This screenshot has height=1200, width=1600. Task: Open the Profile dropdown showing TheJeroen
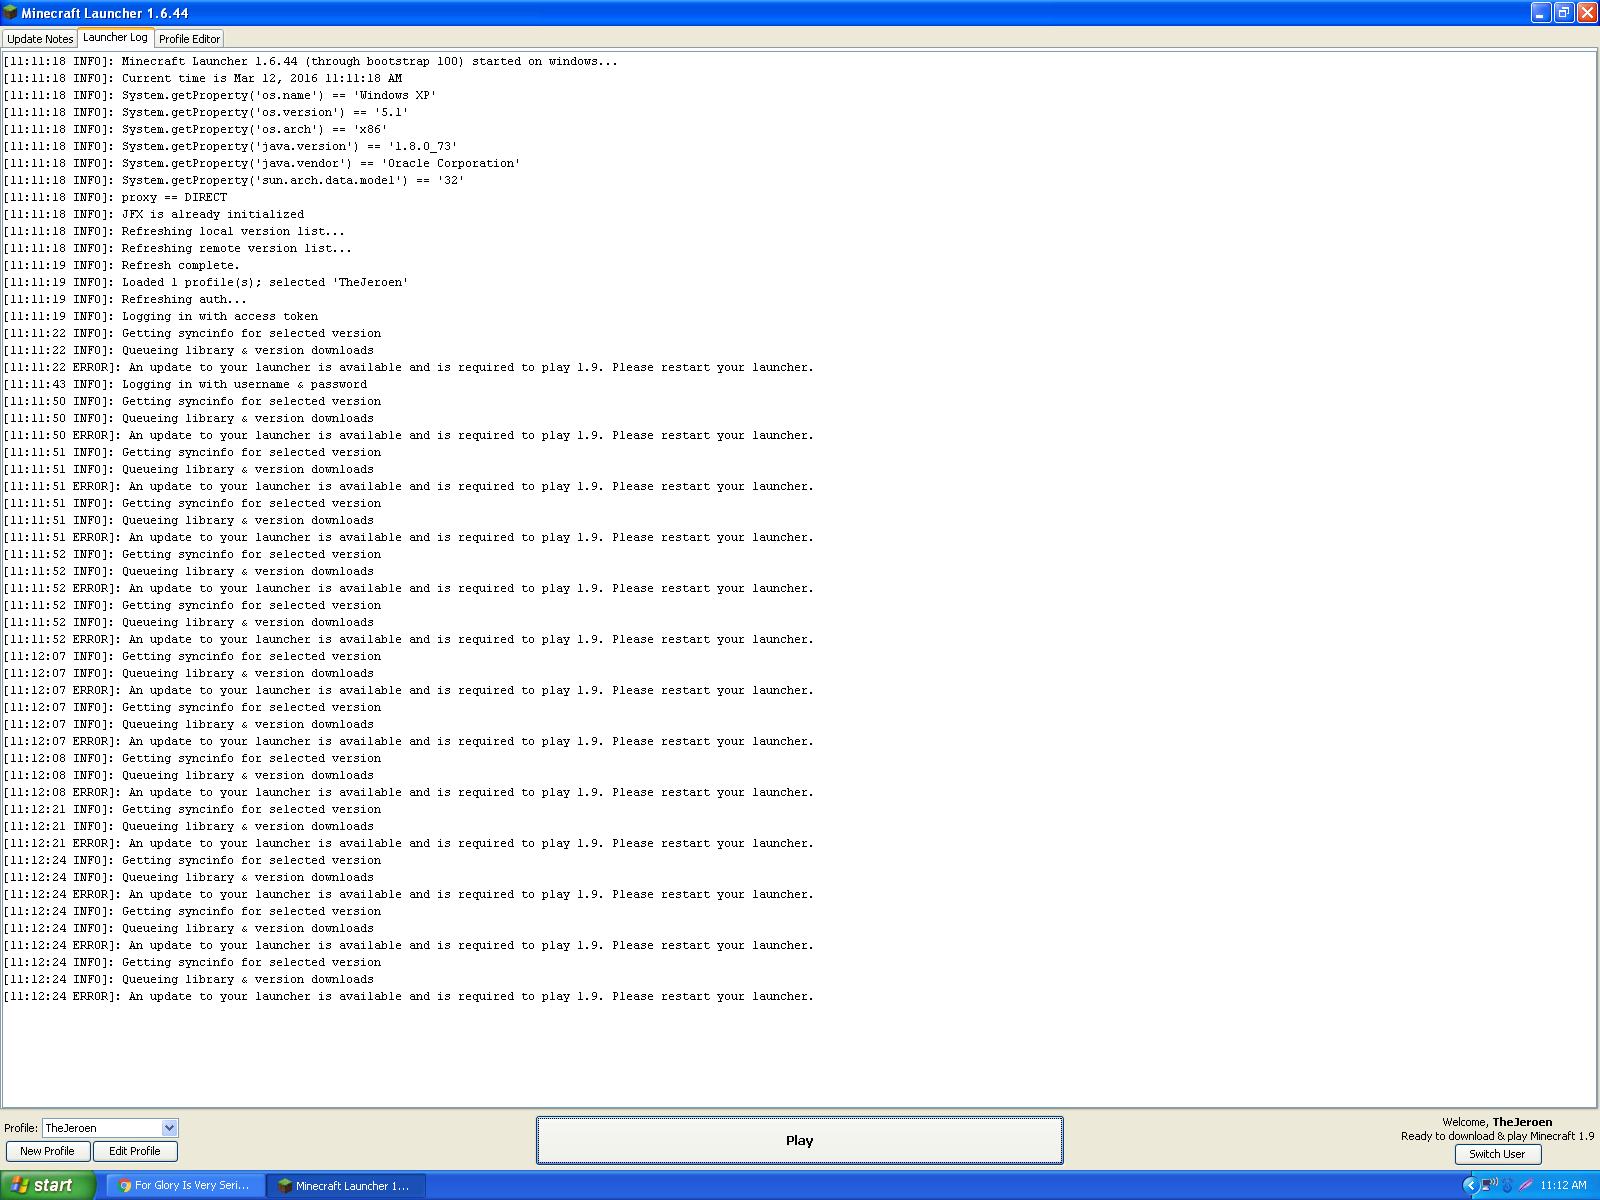point(110,1128)
